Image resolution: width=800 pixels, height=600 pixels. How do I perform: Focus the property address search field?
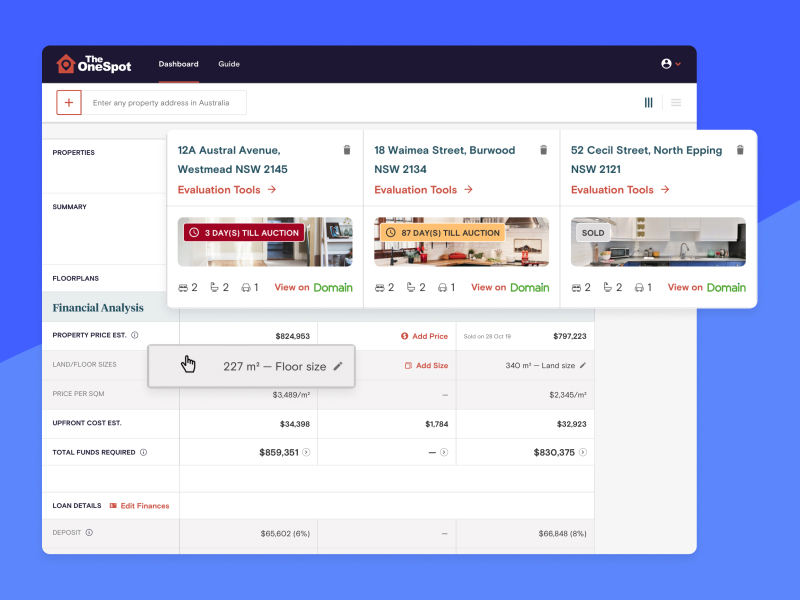164,103
